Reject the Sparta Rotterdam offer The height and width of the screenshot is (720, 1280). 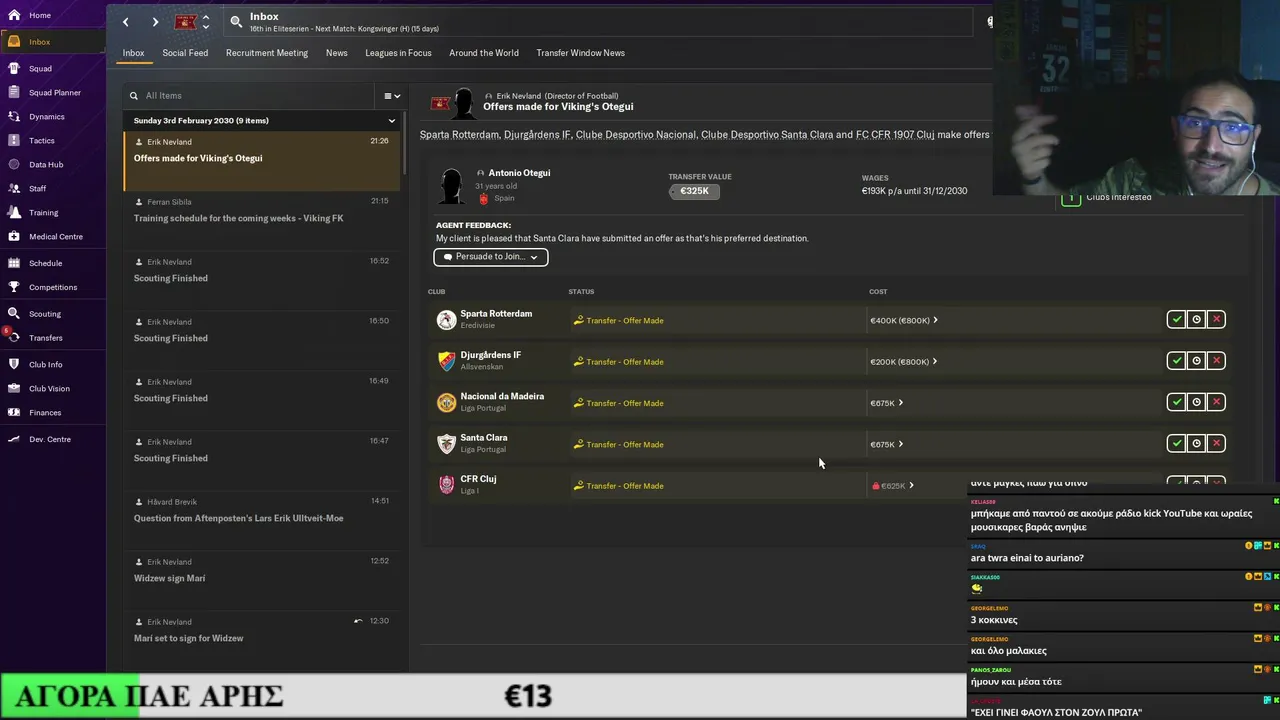coord(1216,319)
